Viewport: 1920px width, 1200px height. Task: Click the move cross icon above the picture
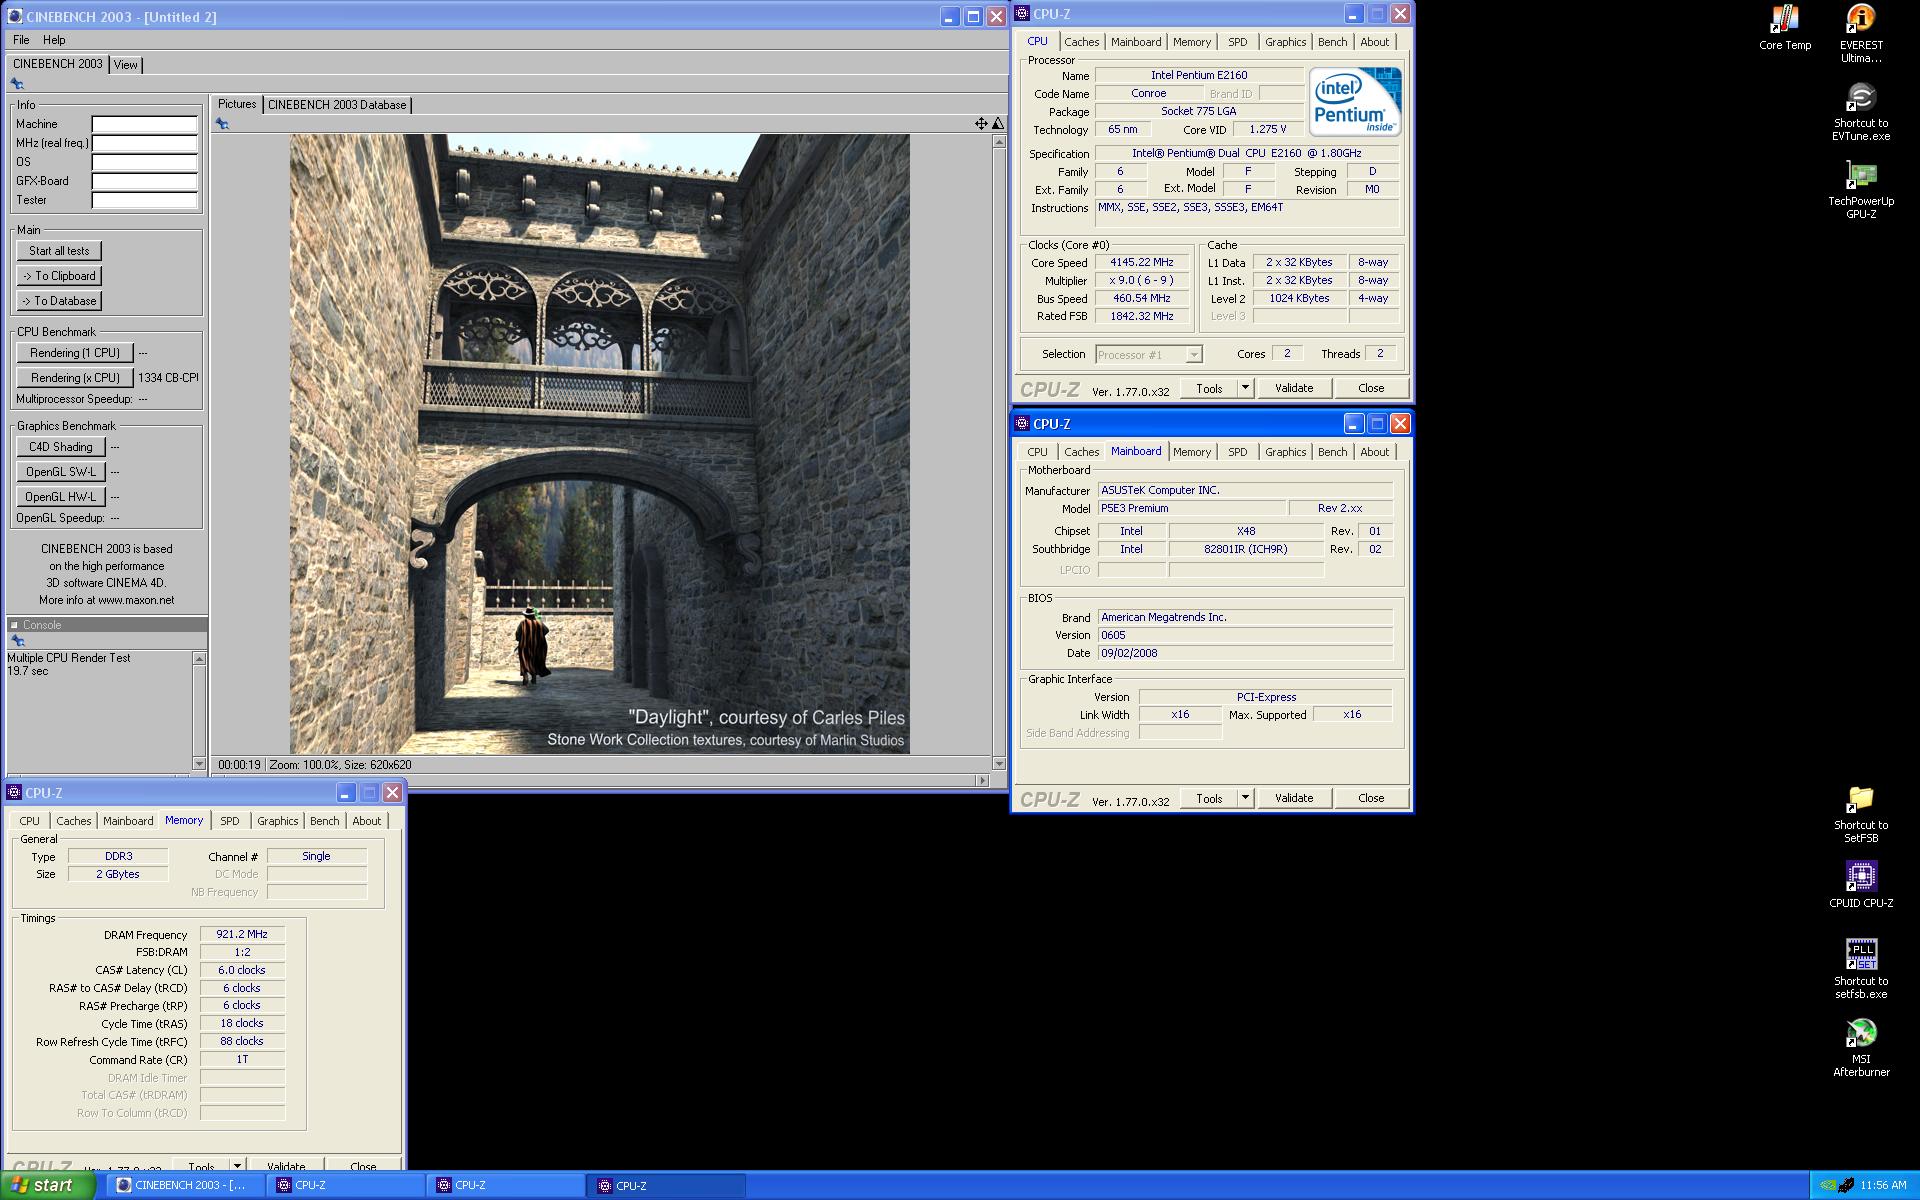981,124
